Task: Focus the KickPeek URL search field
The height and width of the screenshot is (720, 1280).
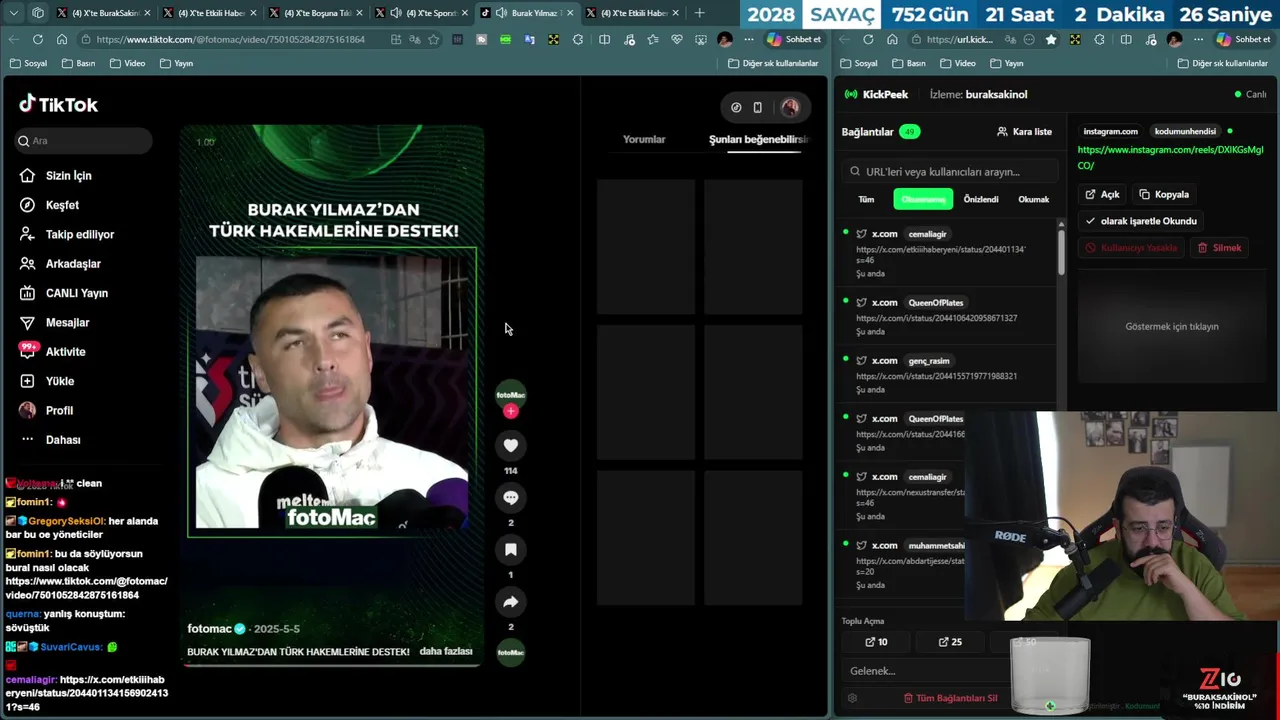Action: tap(950, 171)
